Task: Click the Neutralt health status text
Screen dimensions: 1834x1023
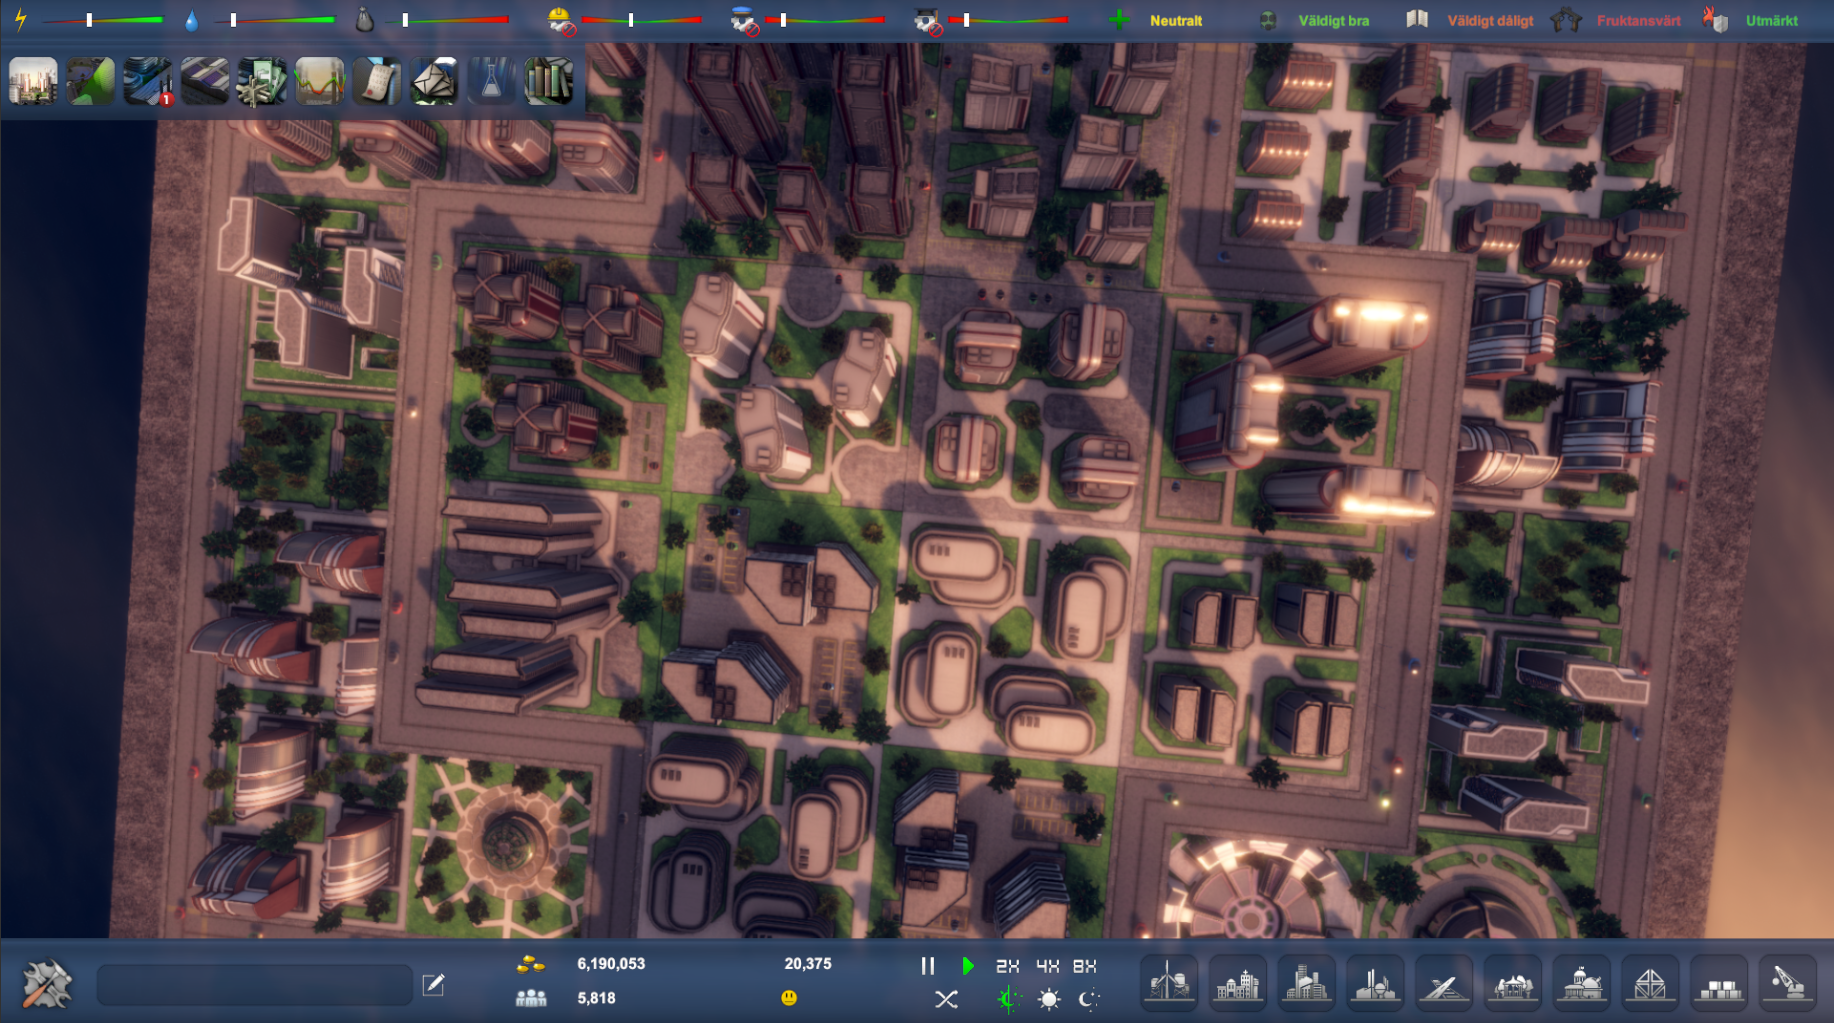Action: tap(1176, 20)
